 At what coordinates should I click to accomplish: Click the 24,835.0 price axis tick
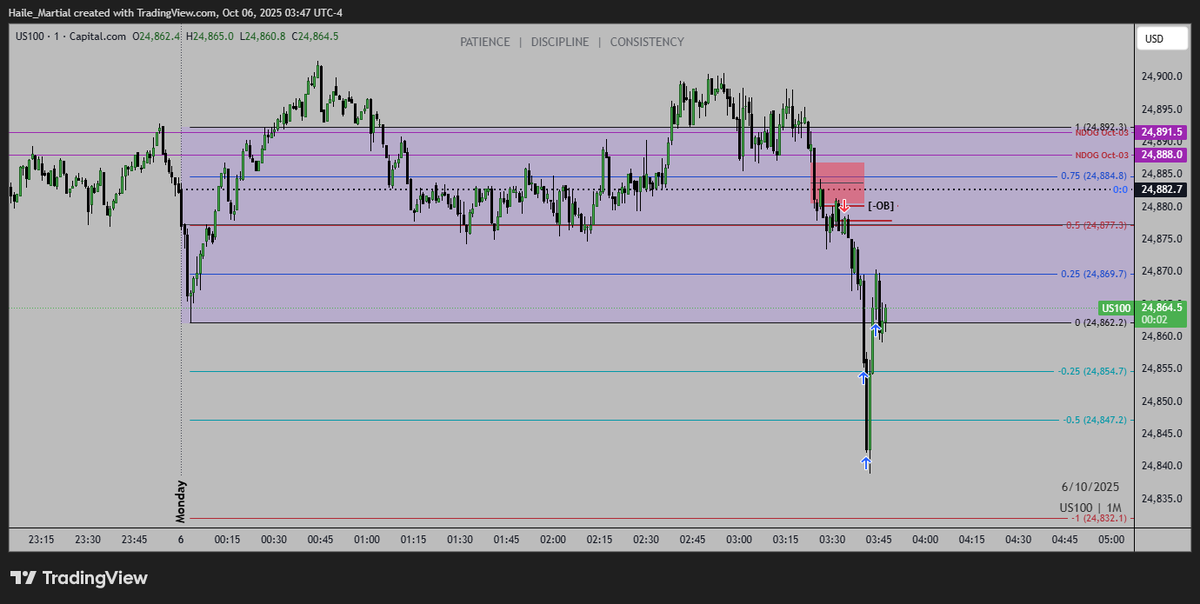click(x=1162, y=498)
